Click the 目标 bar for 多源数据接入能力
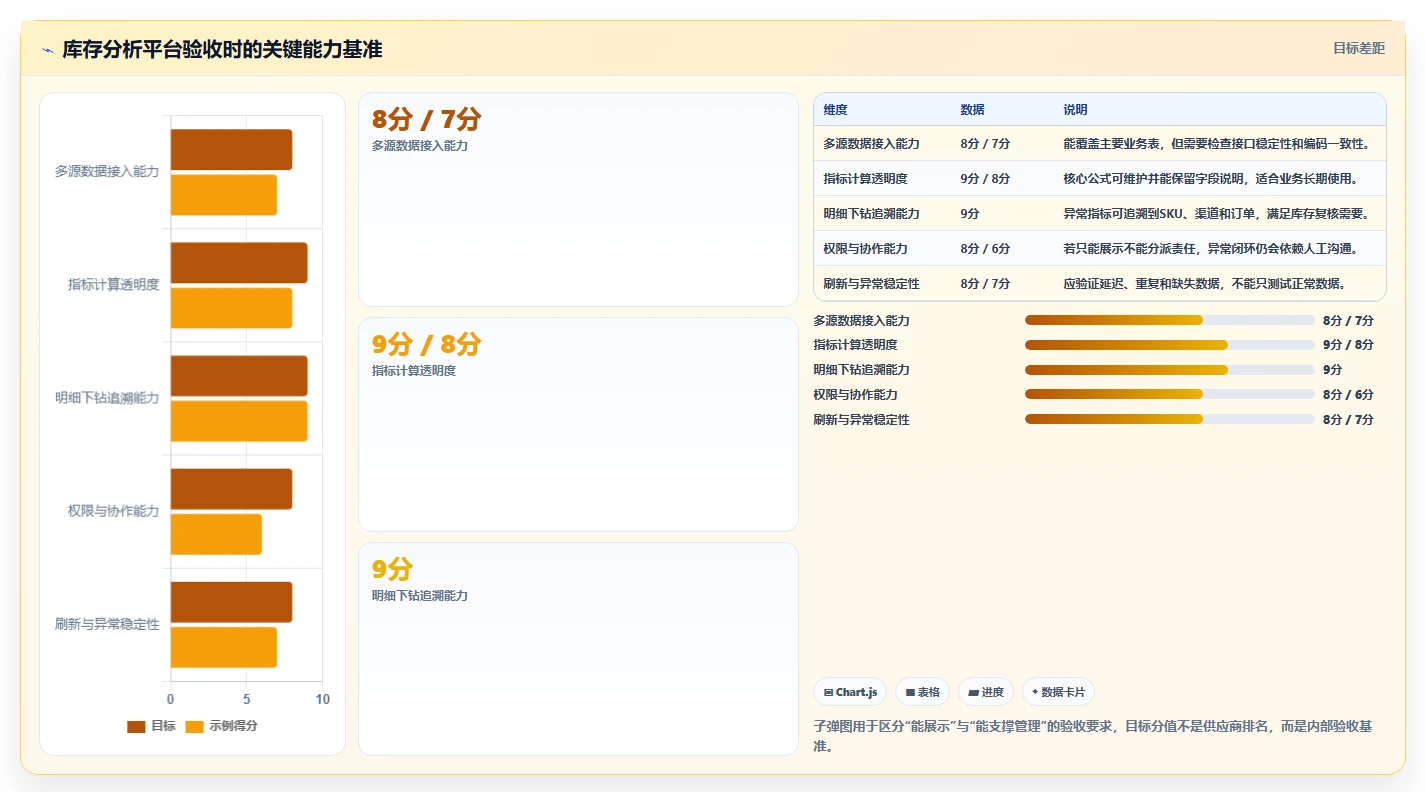The width and height of the screenshot is (1426, 792). (231, 150)
